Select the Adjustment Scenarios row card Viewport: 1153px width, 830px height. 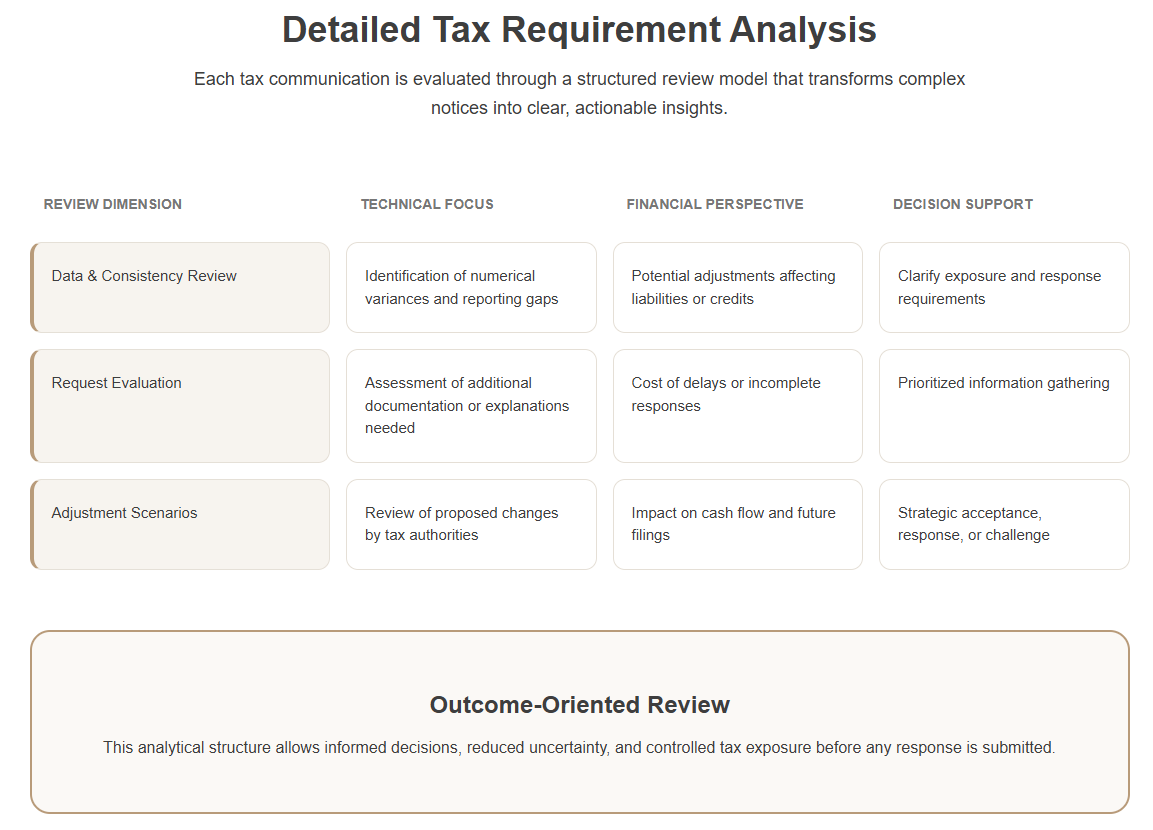coord(180,524)
